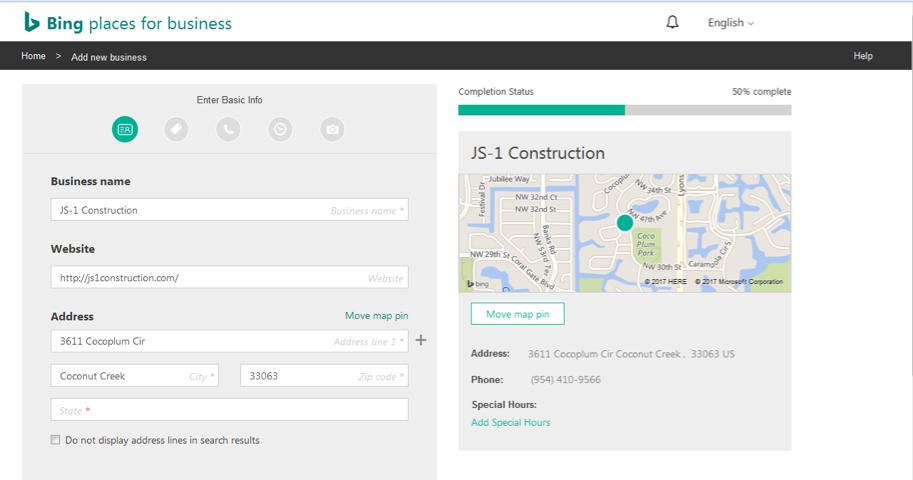Click Add Special Hours link
This screenshot has height=480, width=913.
coord(511,422)
